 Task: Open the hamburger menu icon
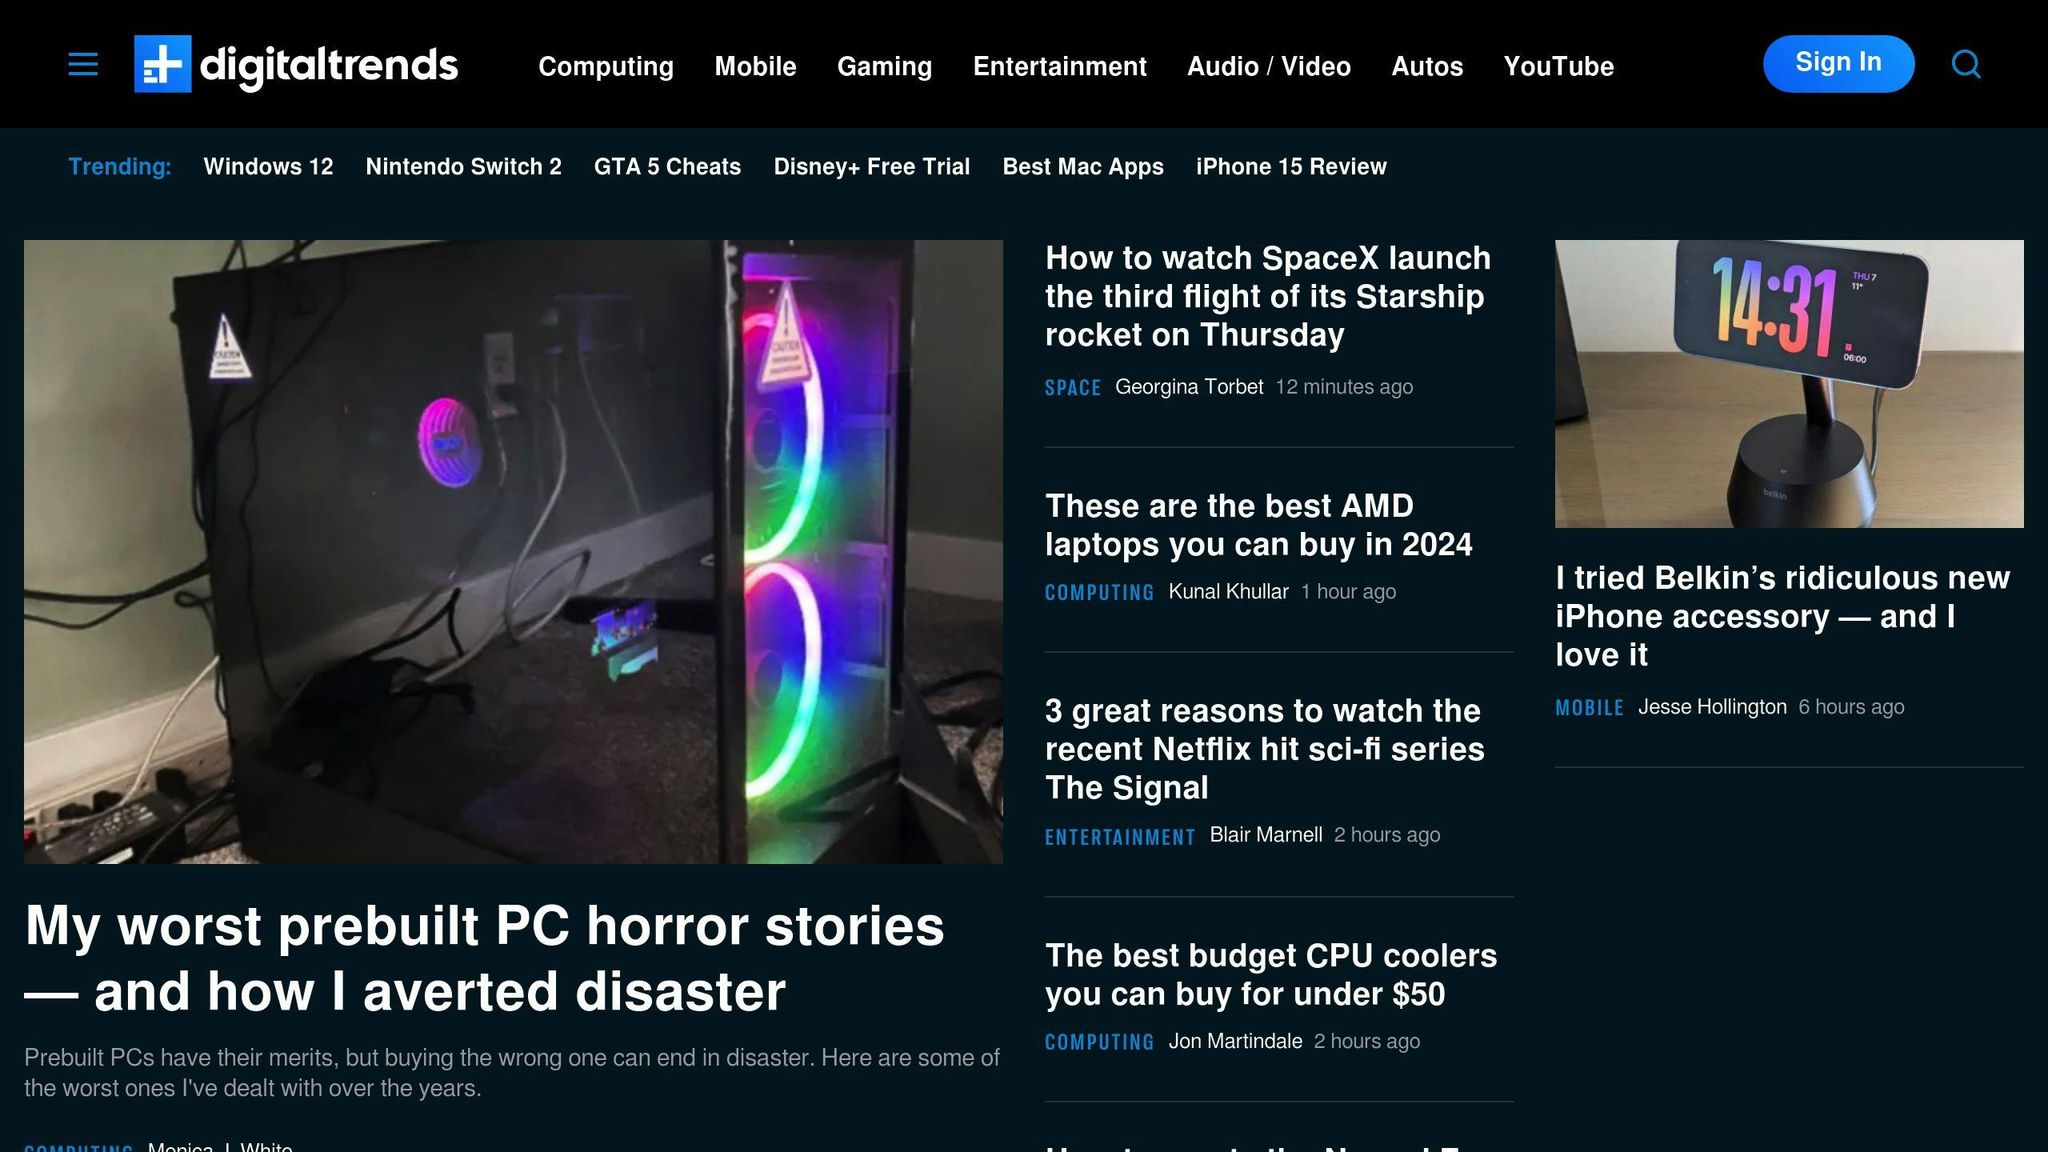[x=83, y=65]
